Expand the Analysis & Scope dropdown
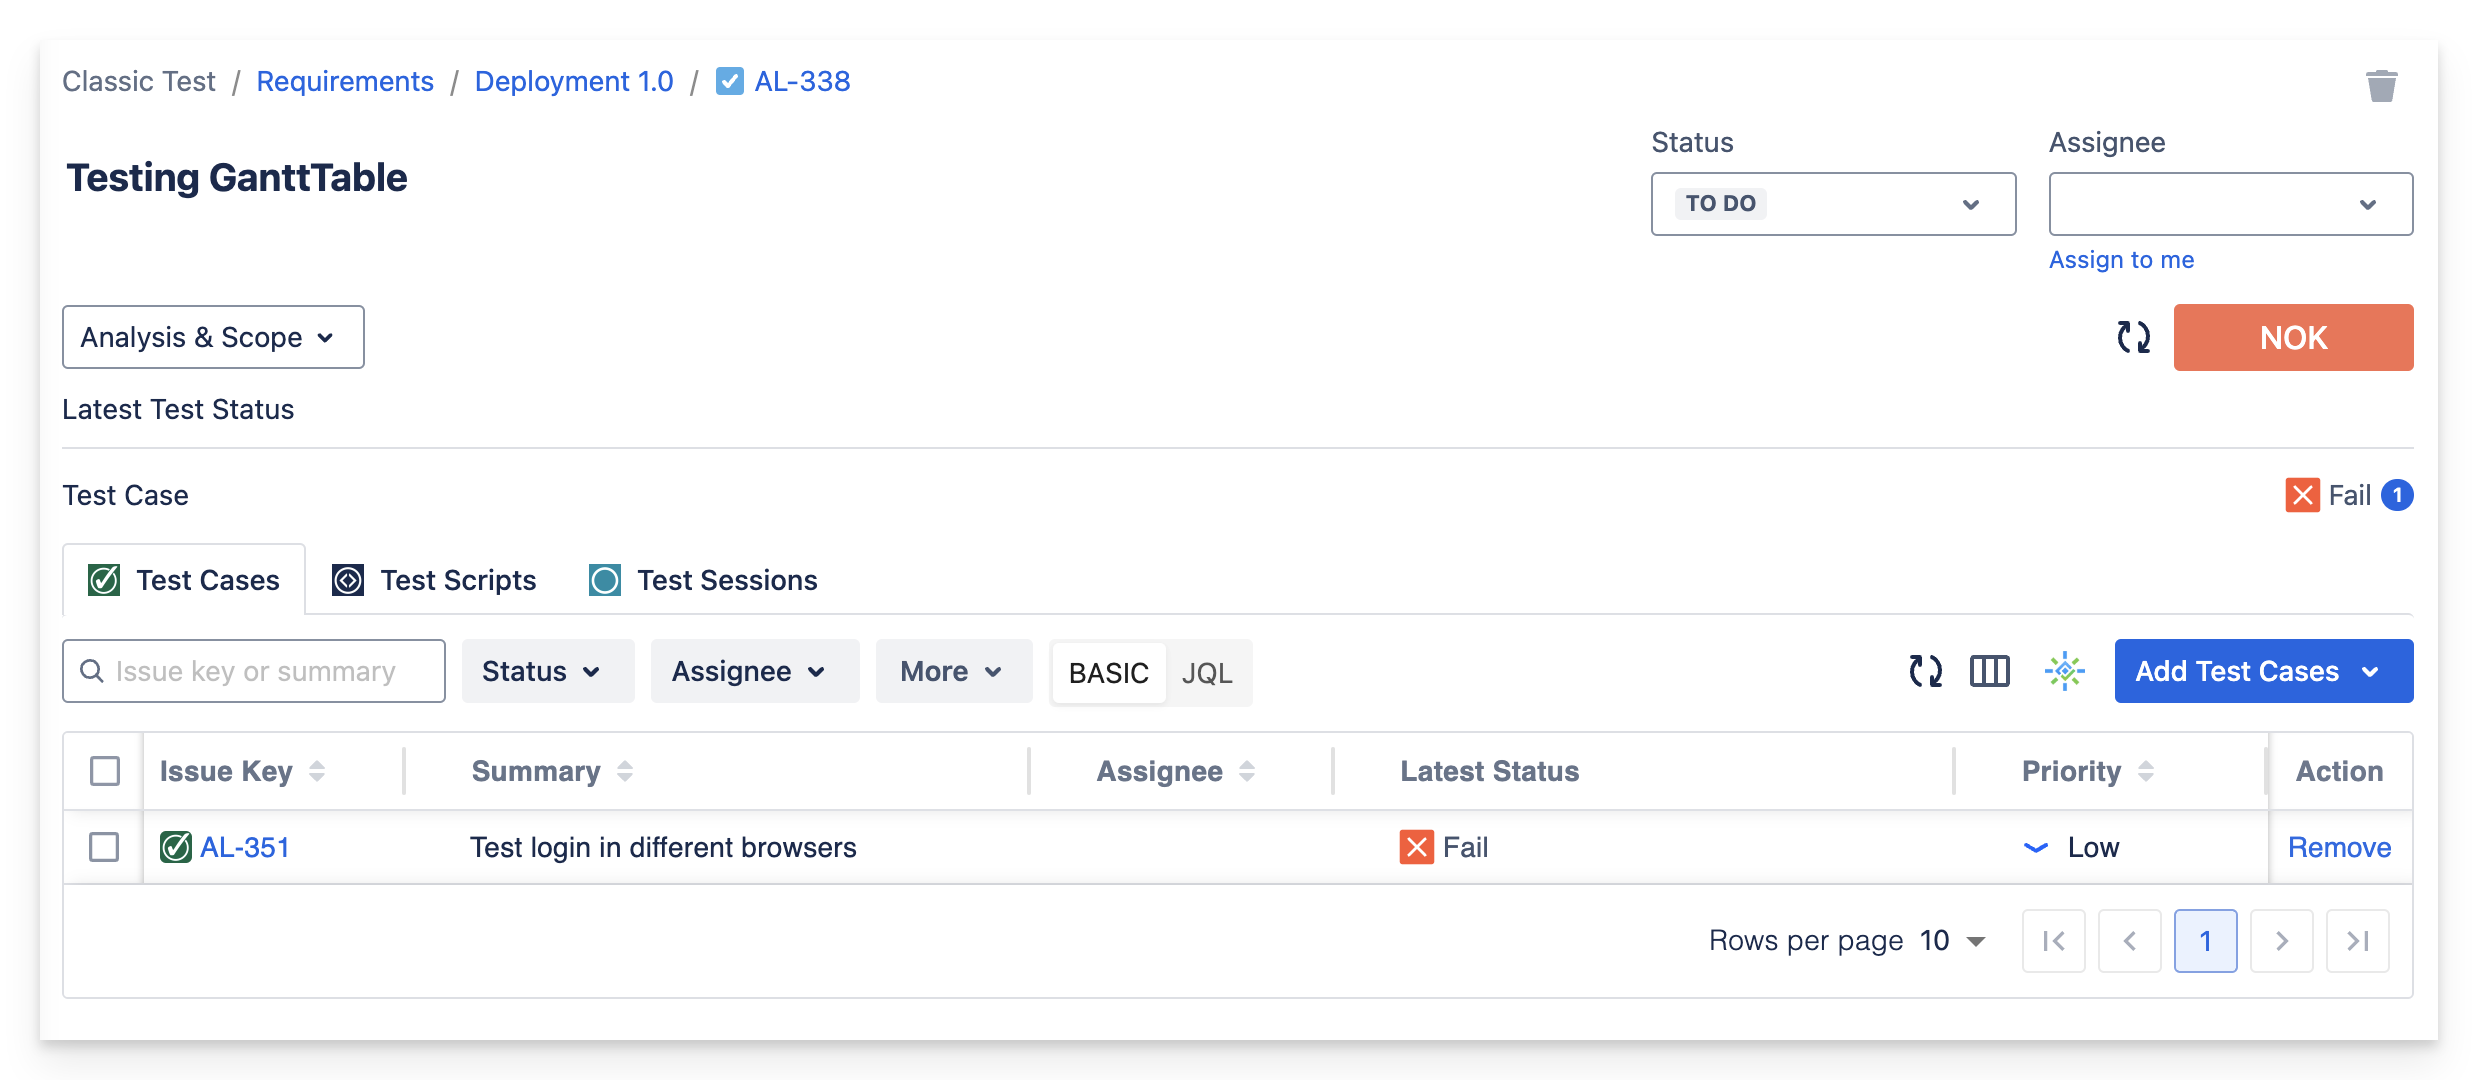The height and width of the screenshot is (1080, 2478). (213, 337)
